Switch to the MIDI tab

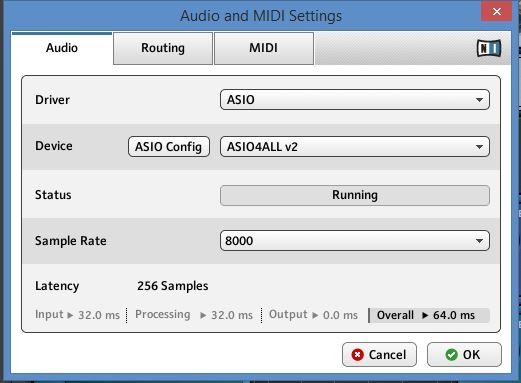264,48
